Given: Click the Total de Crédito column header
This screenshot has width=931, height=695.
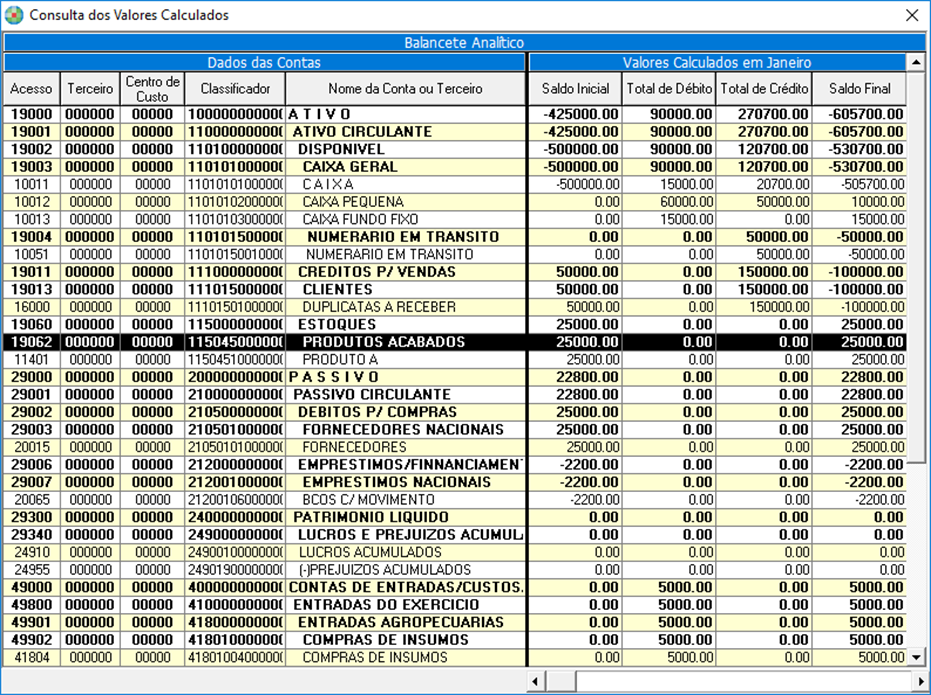Looking at the screenshot, I should pyautogui.click(x=764, y=89).
